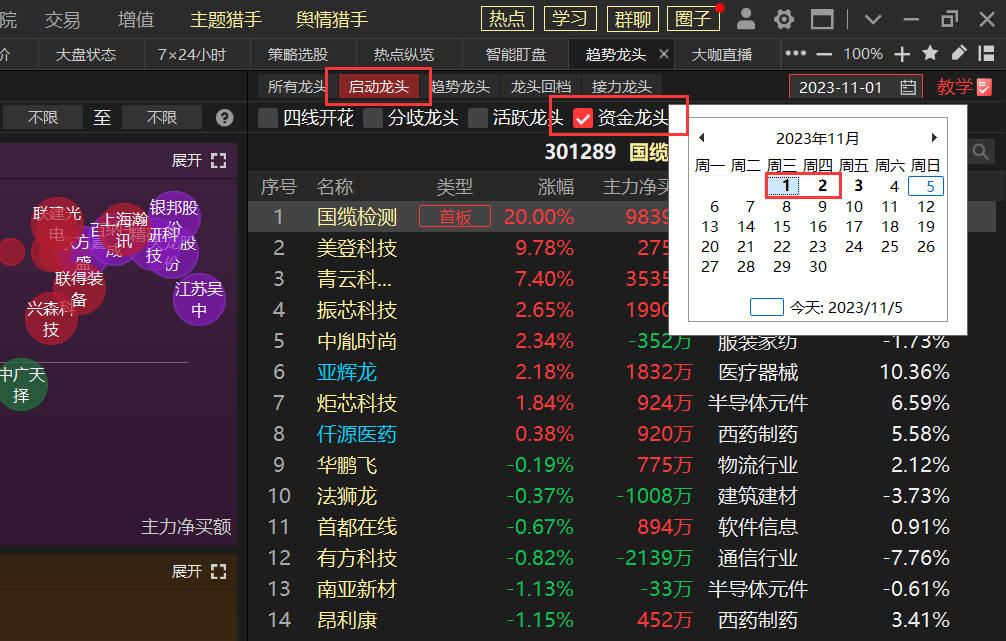Open the 7×24小时 page tab
Image resolution: width=1006 pixels, height=641 pixels.
tap(192, 55)
